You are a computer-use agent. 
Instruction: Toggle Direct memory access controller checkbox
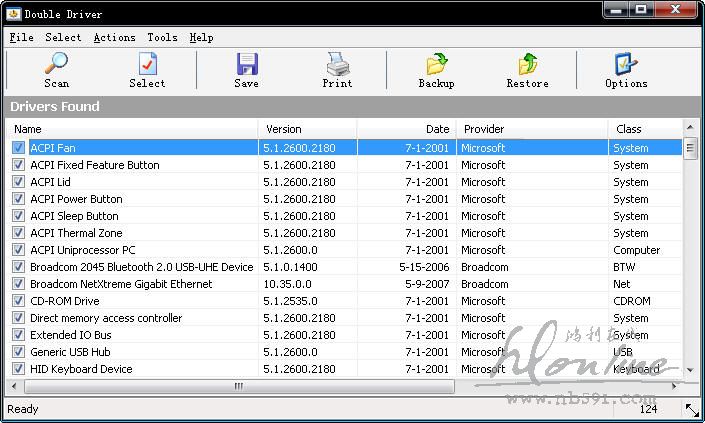[18, 318]
